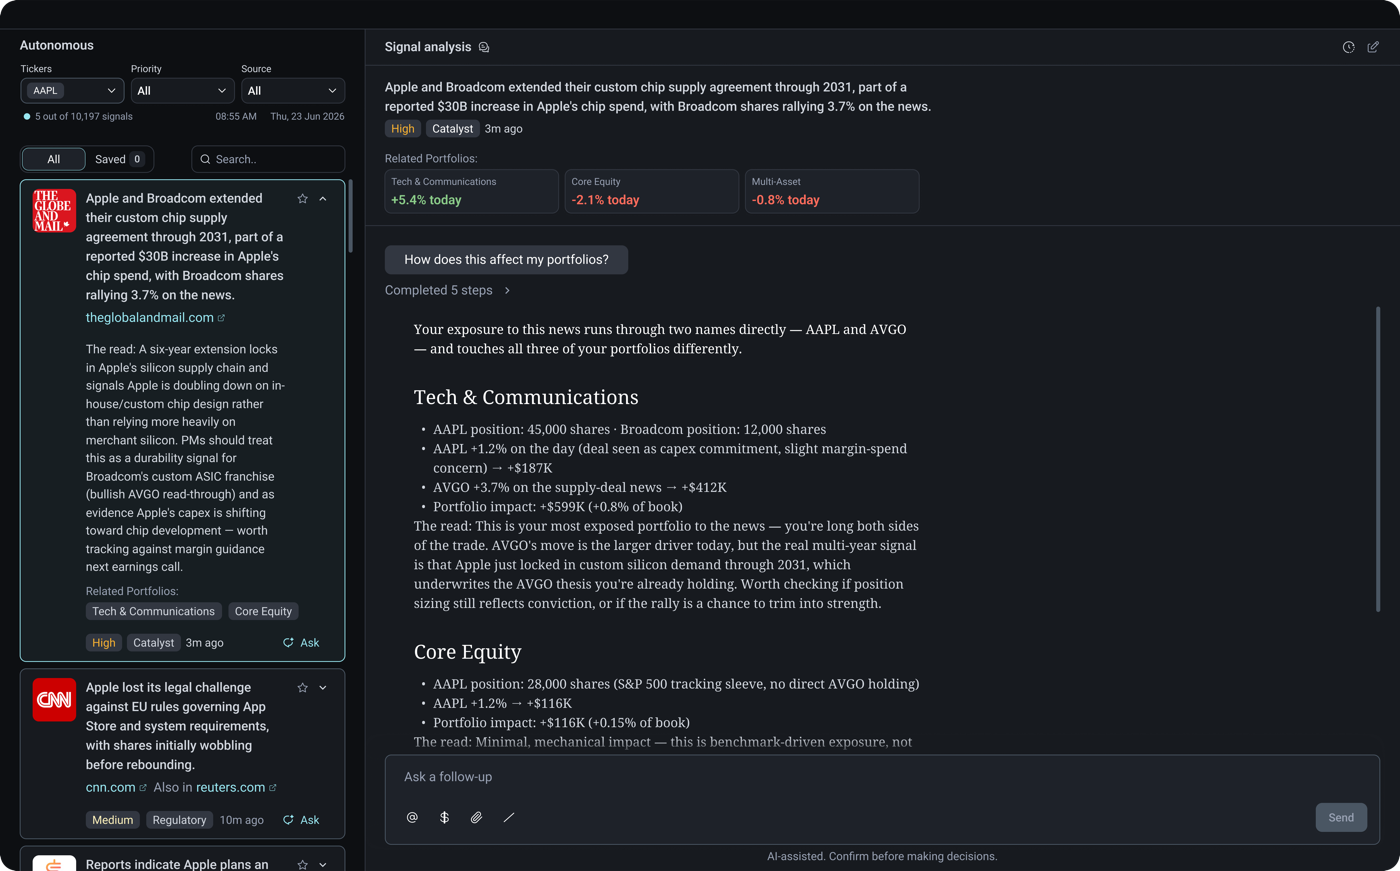
Task: Click Core Equity tag in signal card
Action: (263, 611)
